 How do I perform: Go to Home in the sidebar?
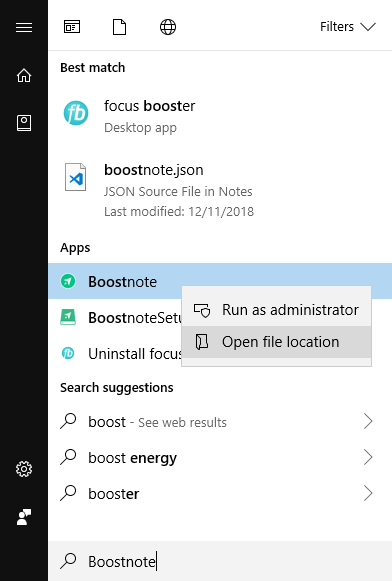point(24,76)
